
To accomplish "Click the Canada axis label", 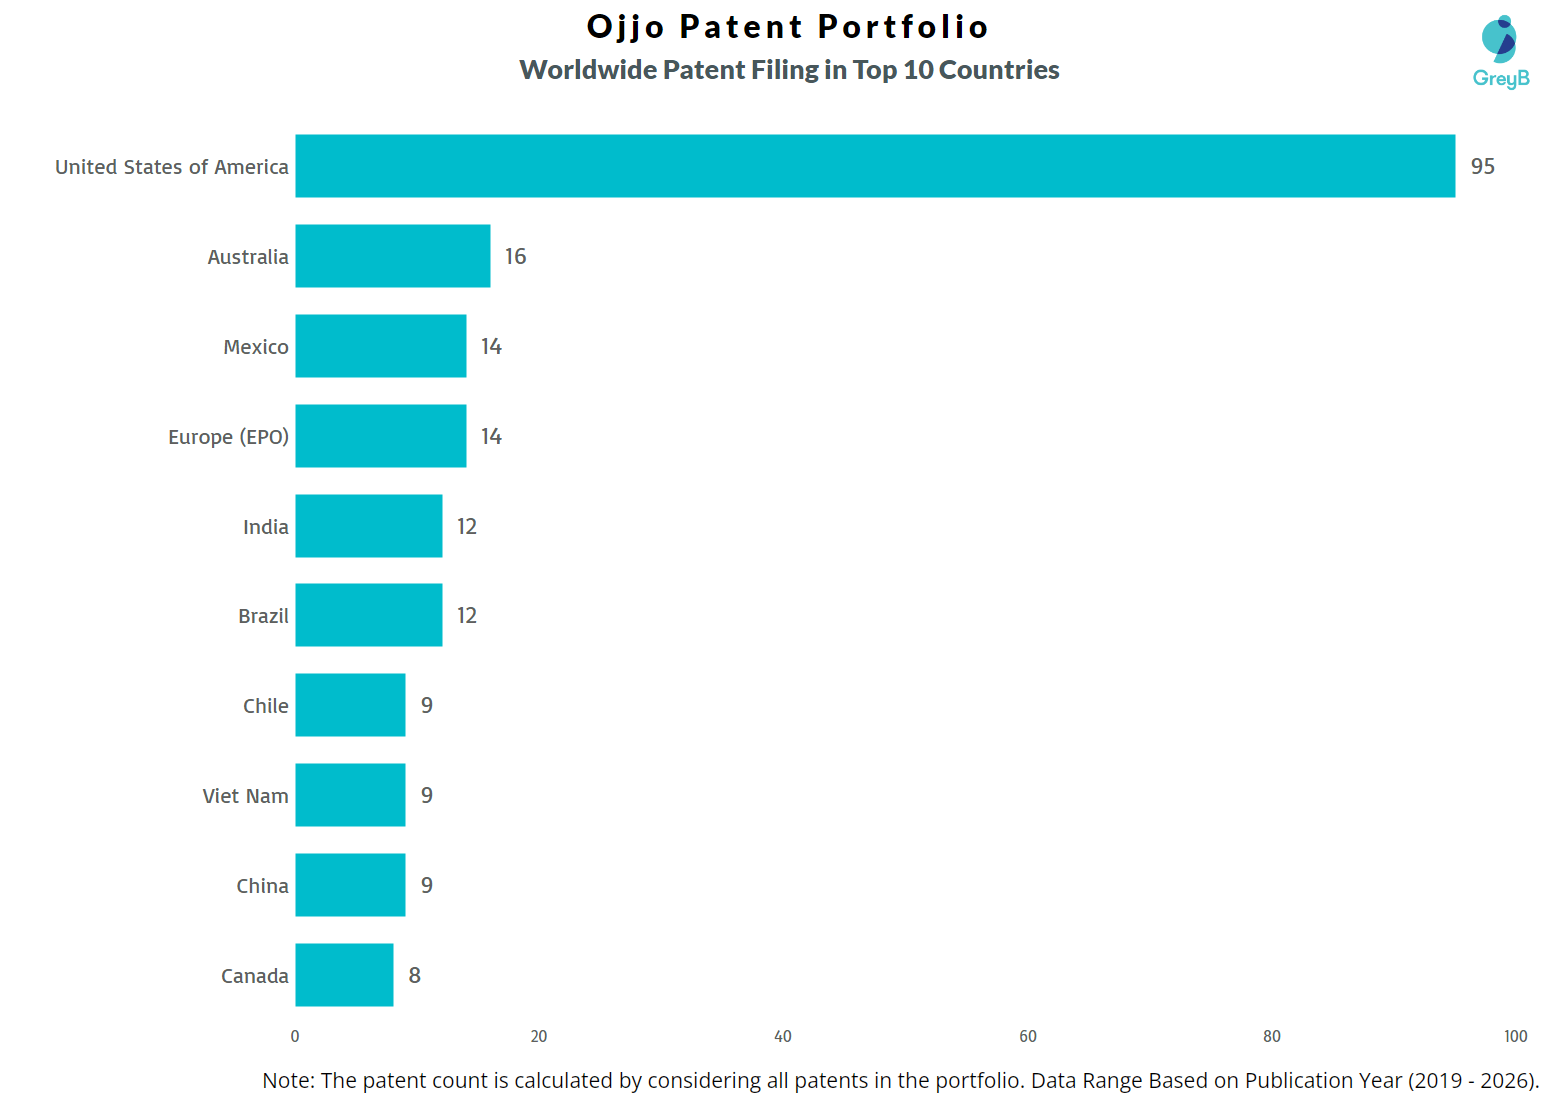I will pyautogui.click(x=255, y=976).
